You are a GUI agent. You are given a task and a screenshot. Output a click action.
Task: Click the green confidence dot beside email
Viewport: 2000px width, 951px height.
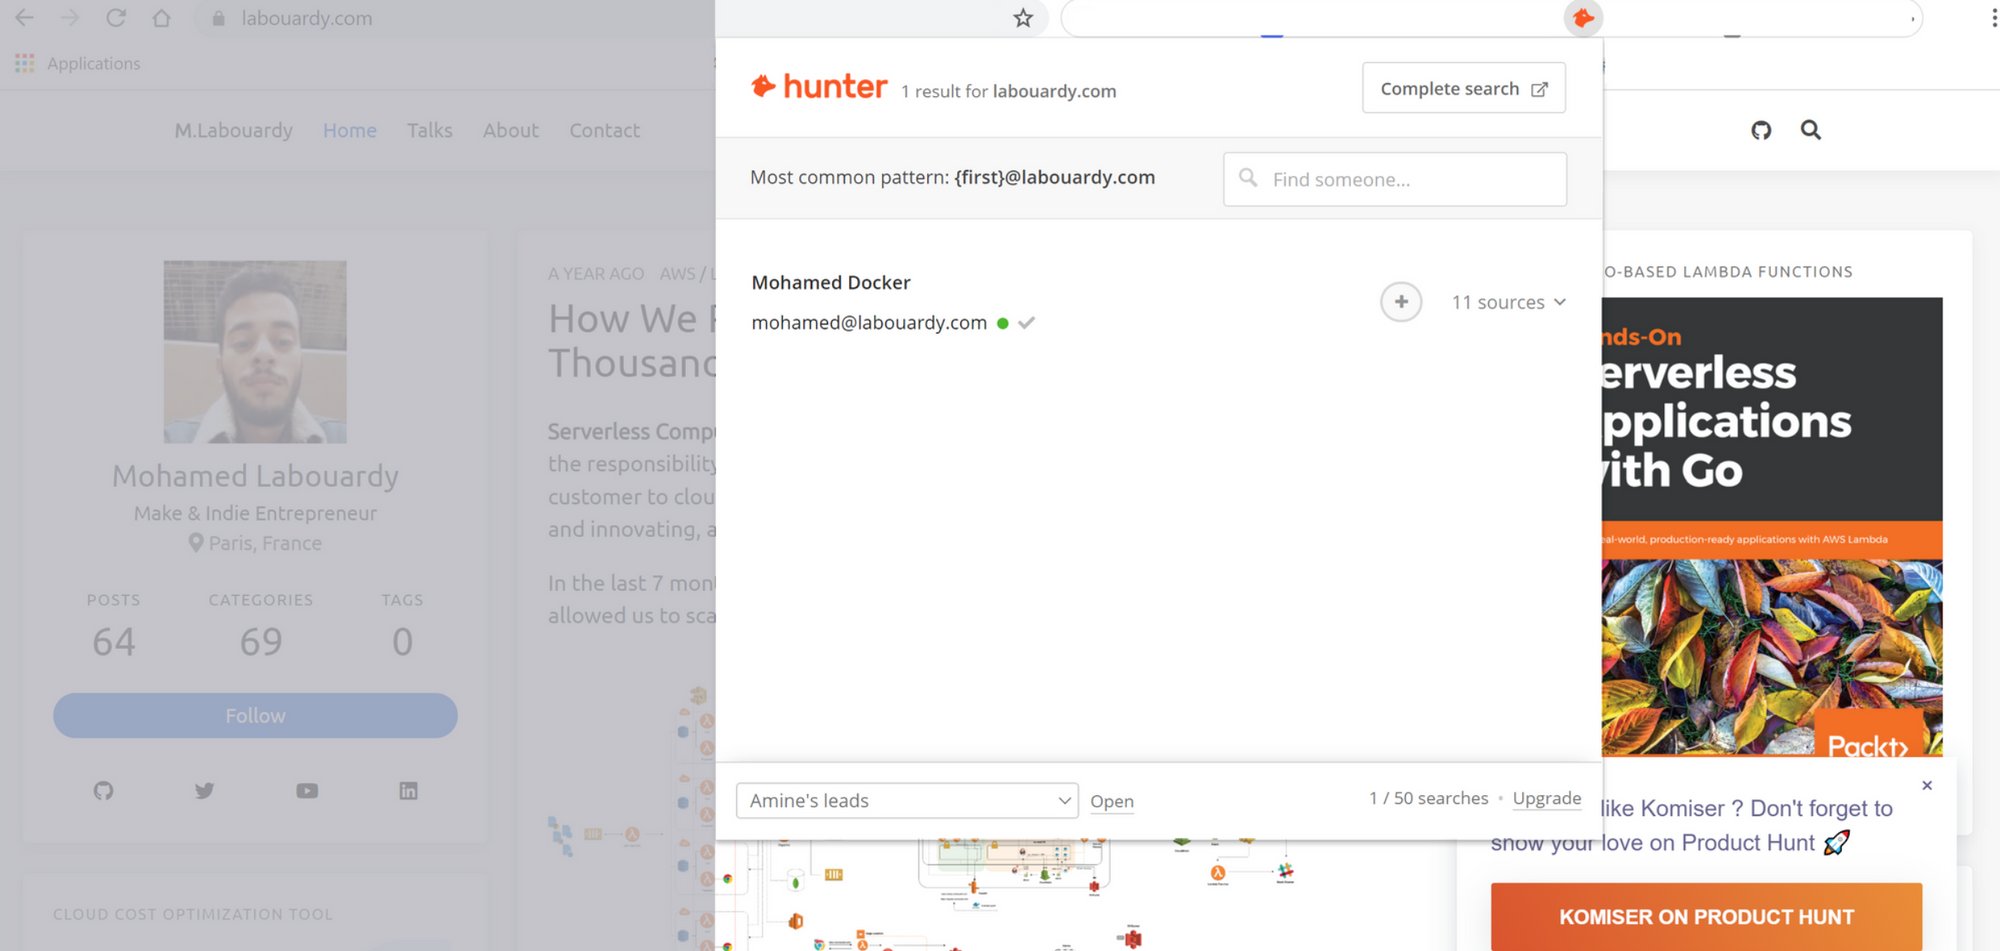[1003, 323]
